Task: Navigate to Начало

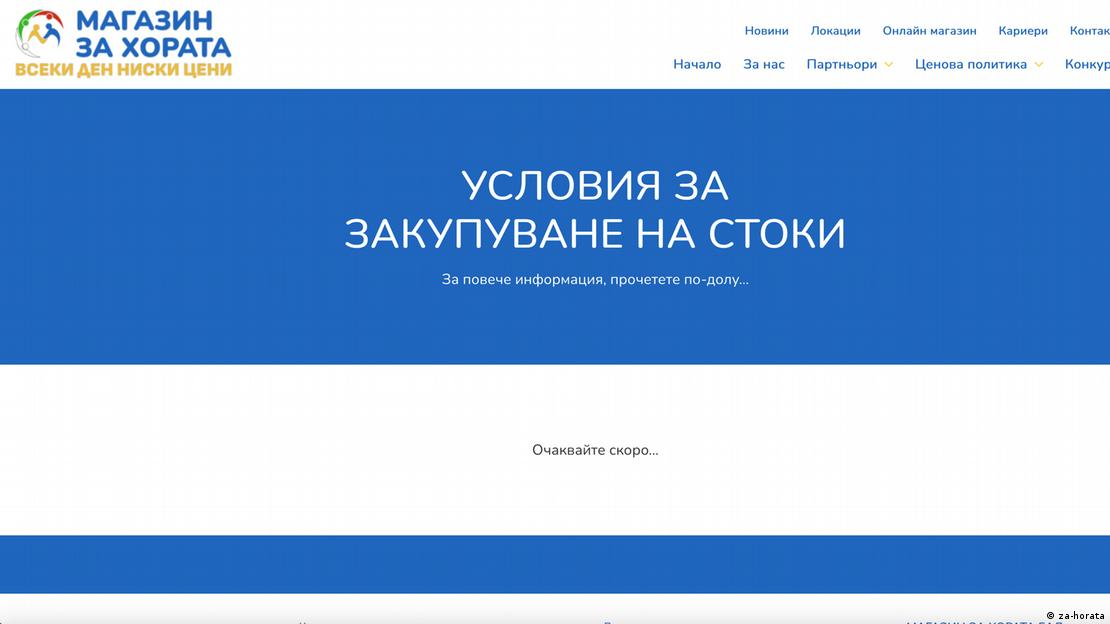Action: click(x=697, y=64)
